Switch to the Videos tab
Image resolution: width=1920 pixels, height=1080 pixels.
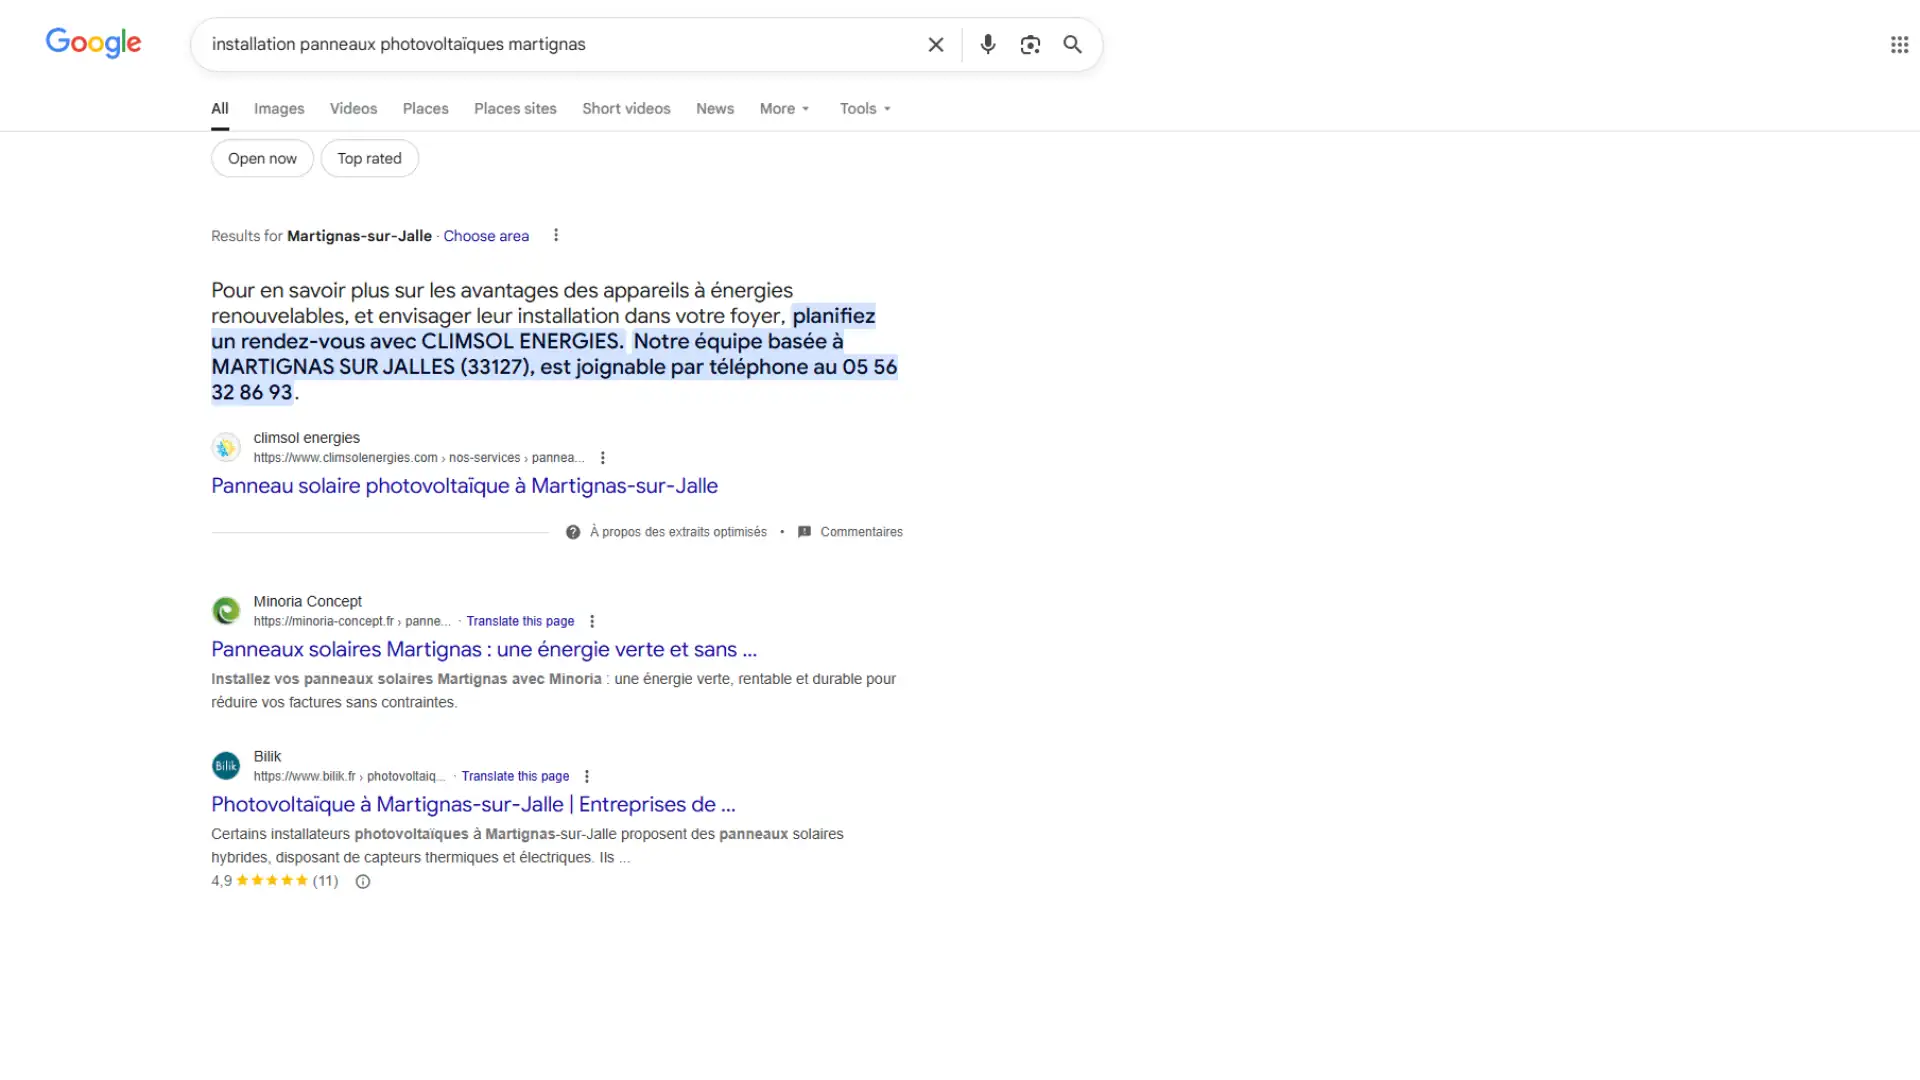pos(354,109)
